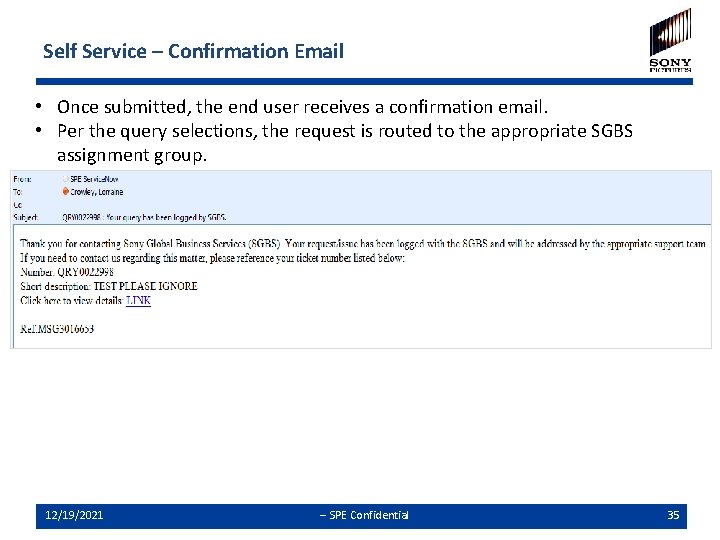Click the Ref:MSG3016653 reference text
720x540 pixels.
[x=57, y=329]
